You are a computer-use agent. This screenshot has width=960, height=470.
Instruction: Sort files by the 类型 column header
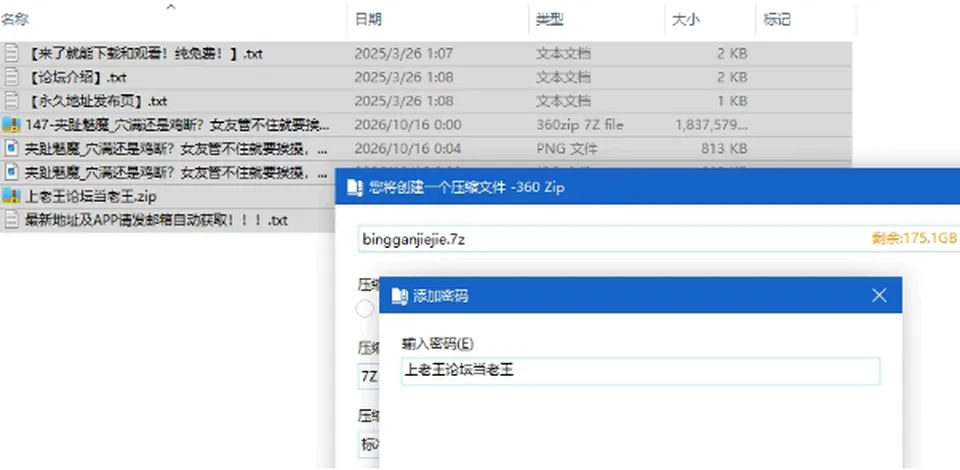549,20
